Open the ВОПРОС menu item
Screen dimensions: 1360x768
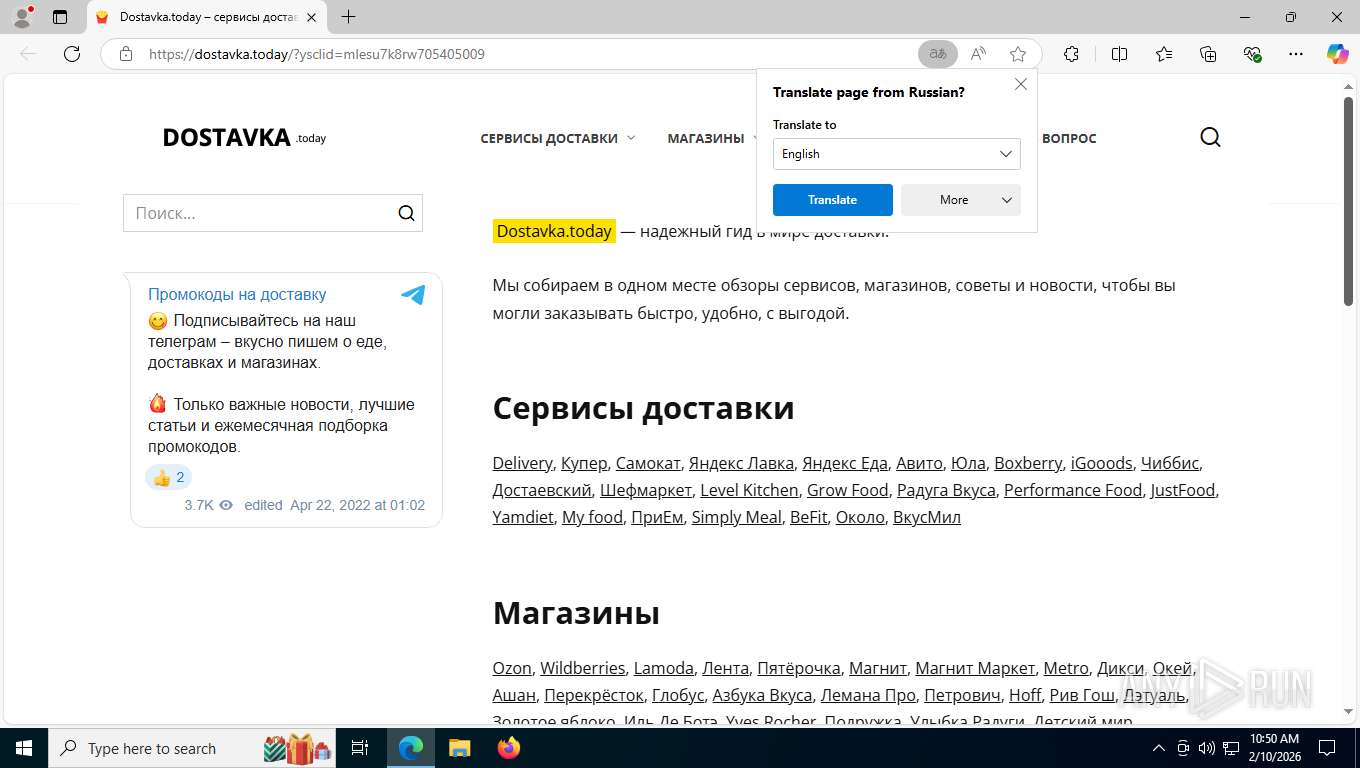(1069, 138)
